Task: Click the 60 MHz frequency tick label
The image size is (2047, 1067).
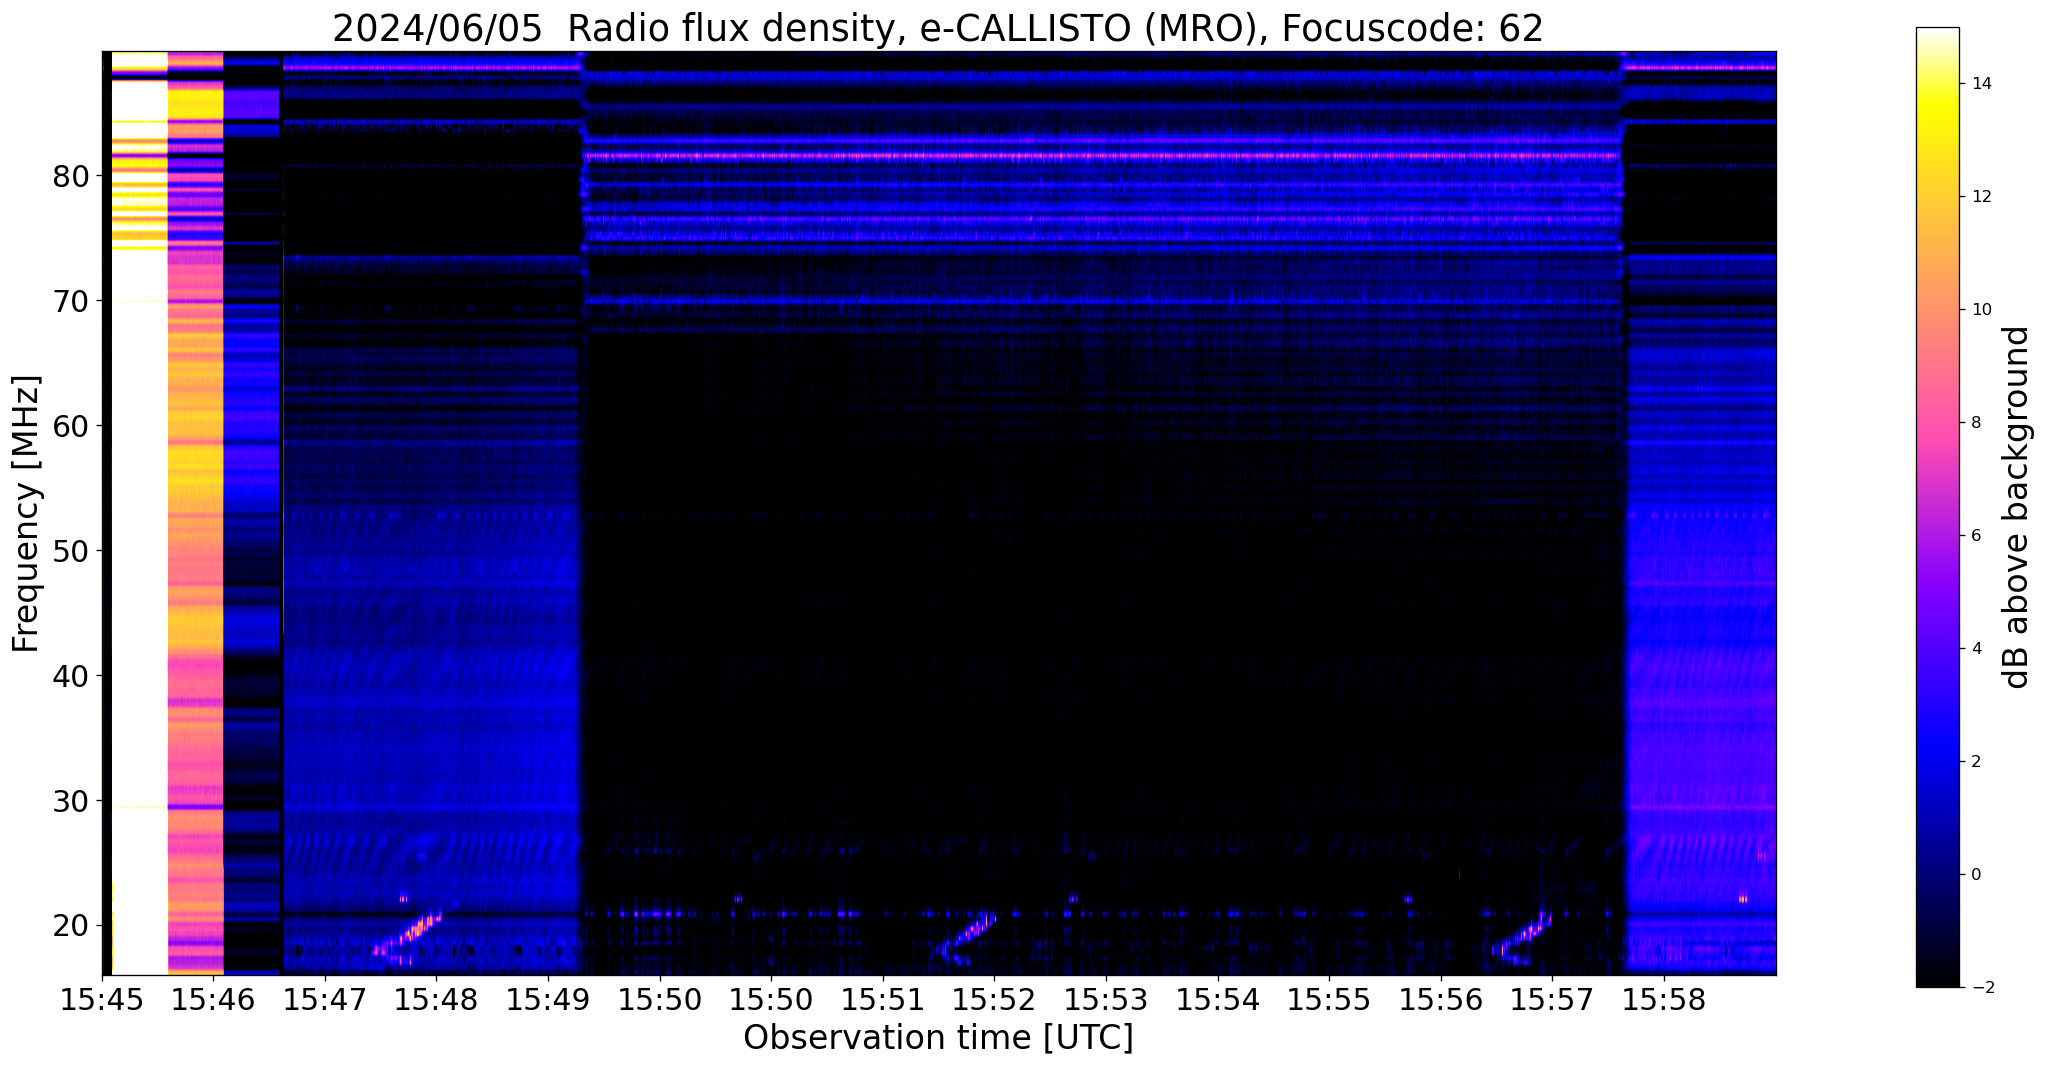Action: tap(71, 426)
